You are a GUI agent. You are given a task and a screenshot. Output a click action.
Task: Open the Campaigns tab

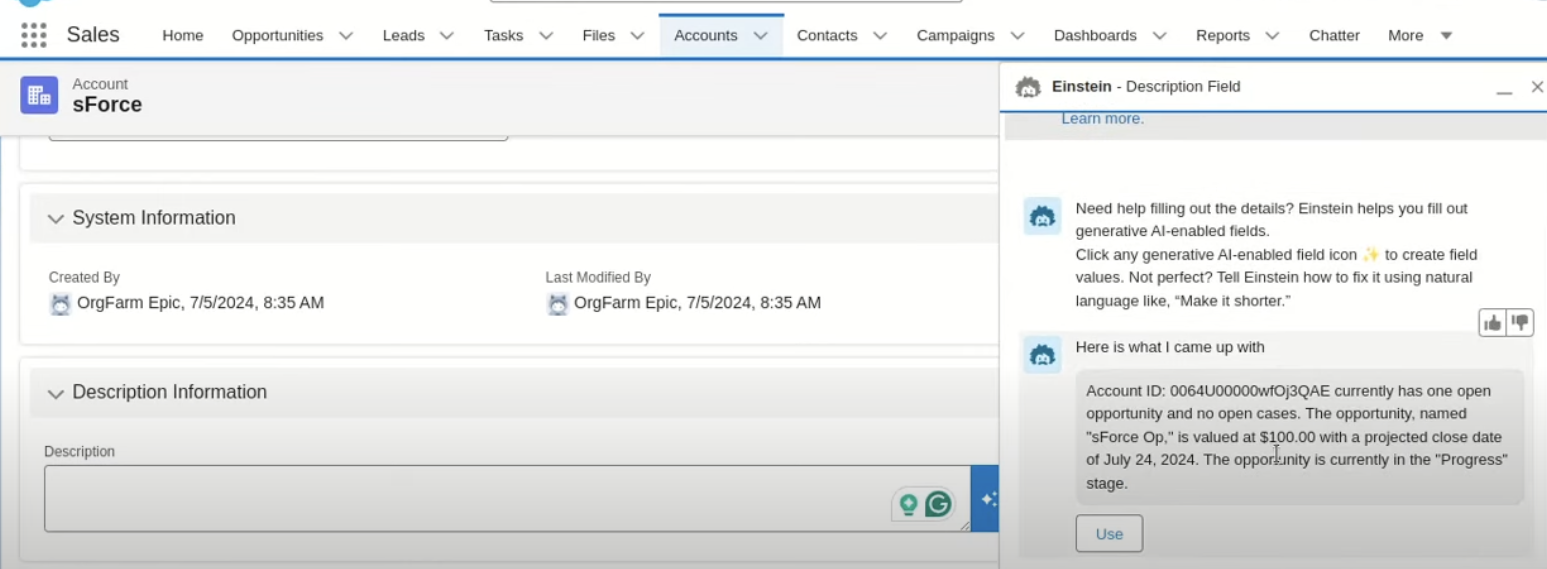pyautogui.click(x=956, y=35)
